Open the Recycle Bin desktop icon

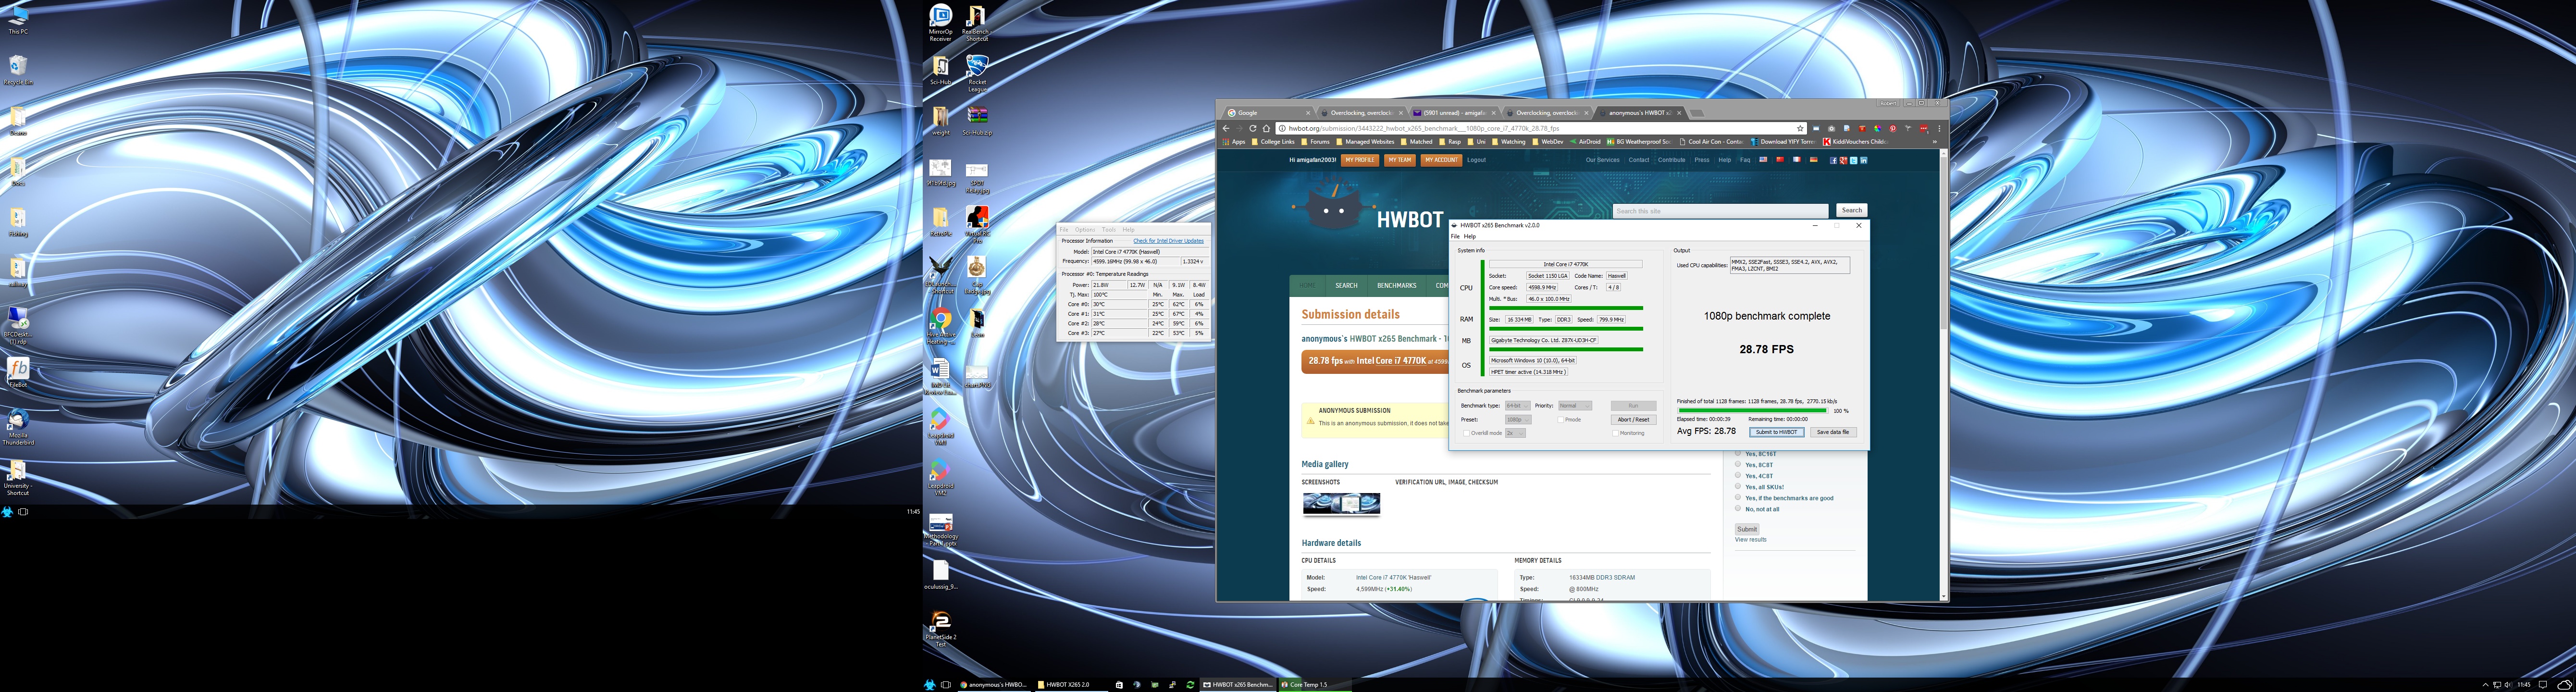[x=18, y=68]
